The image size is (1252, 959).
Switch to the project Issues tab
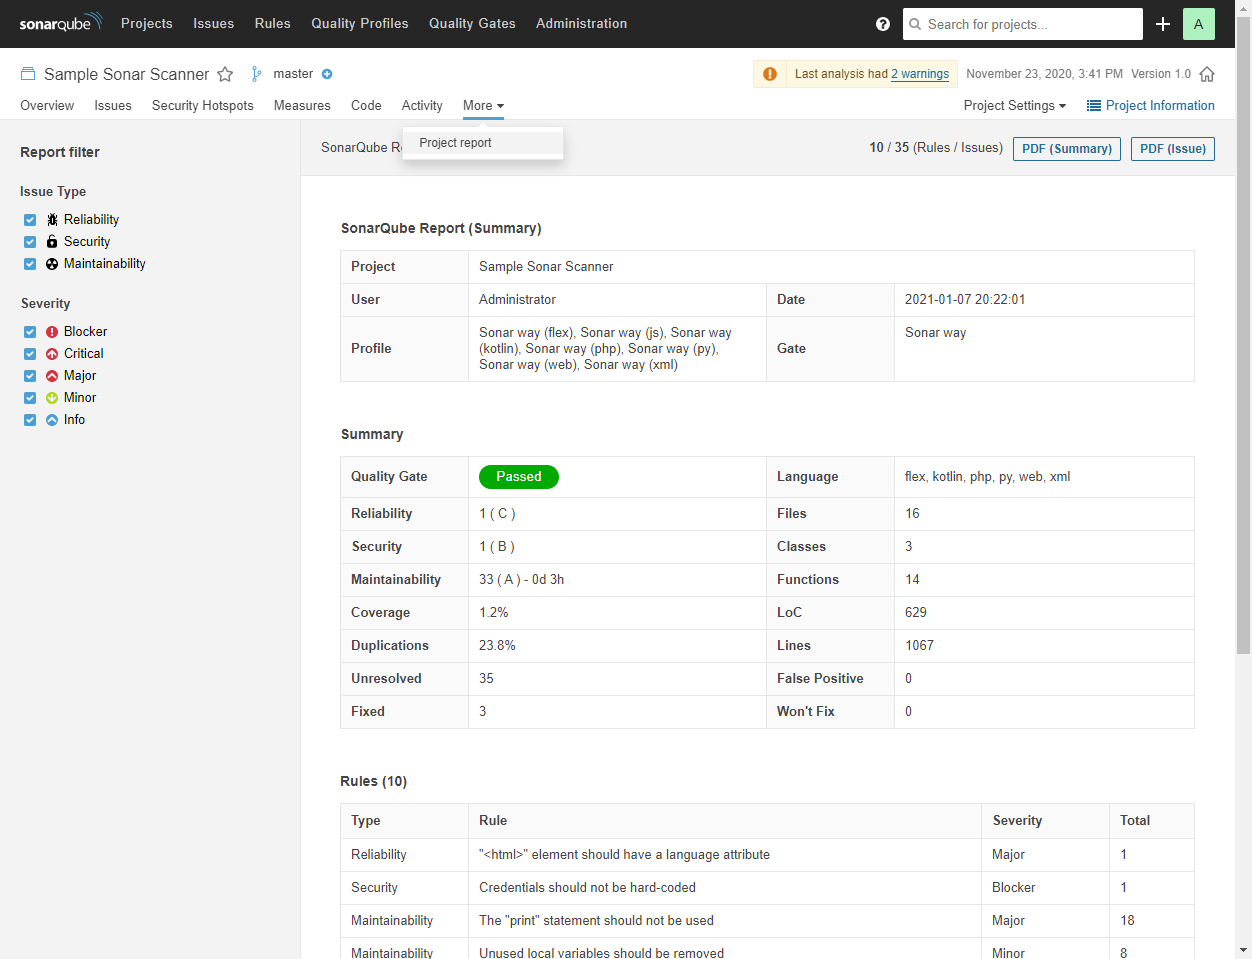(113, 106)
